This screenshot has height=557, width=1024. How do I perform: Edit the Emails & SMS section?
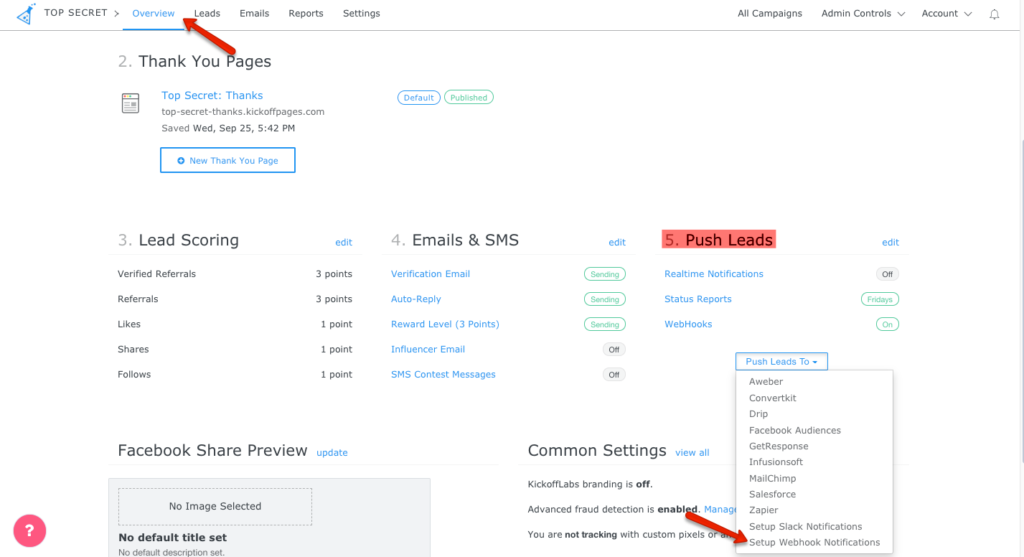tap(617, 242)
